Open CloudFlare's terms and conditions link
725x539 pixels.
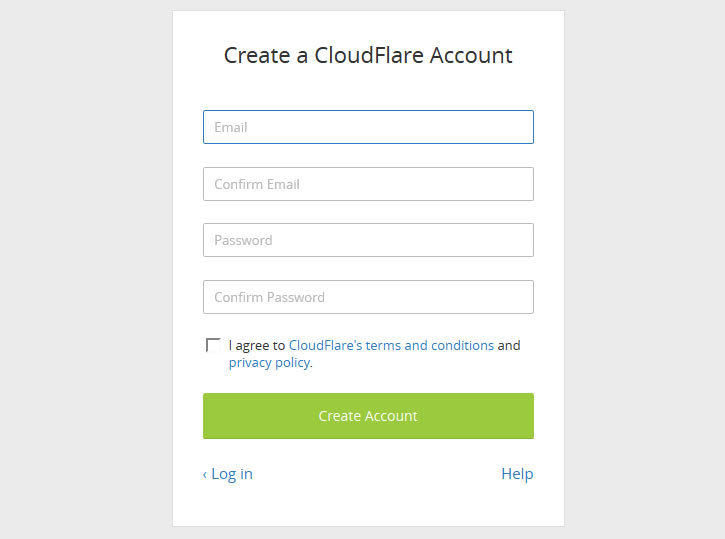tap(391, 345)
